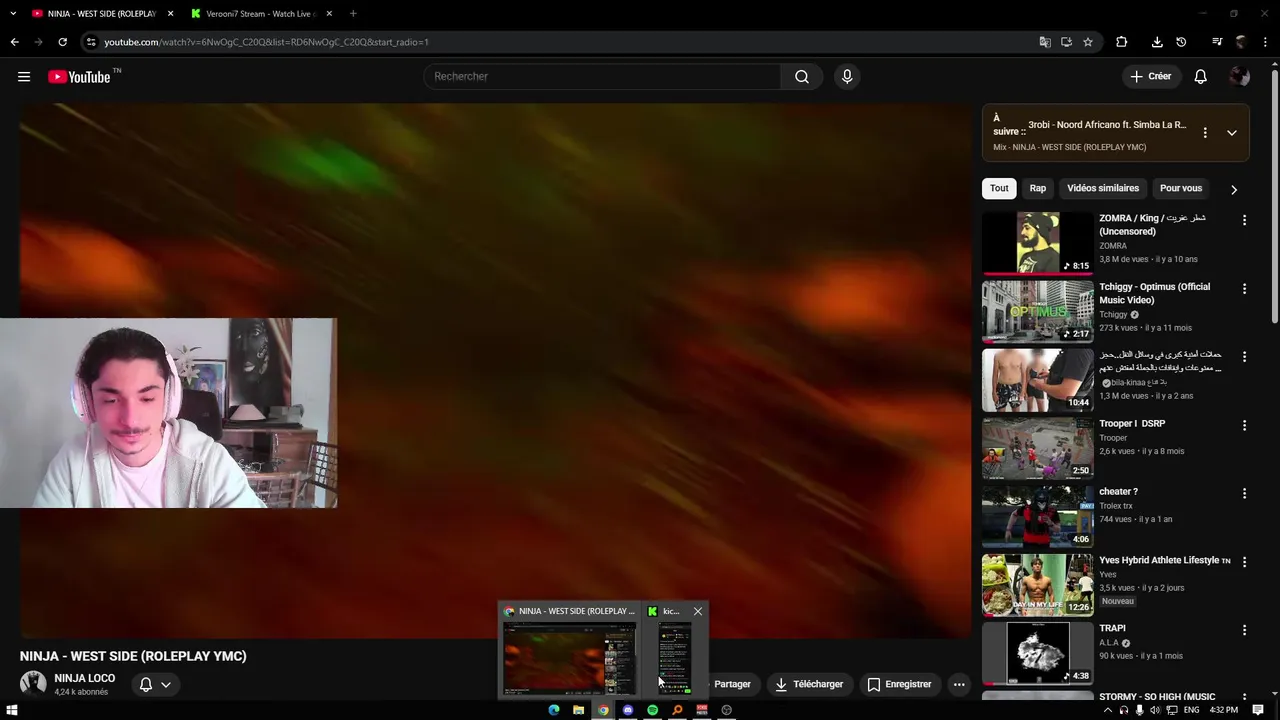Open volume control in system tray
The width and height of the screenshot is (1280, 720).
(x=1155, y=710)
